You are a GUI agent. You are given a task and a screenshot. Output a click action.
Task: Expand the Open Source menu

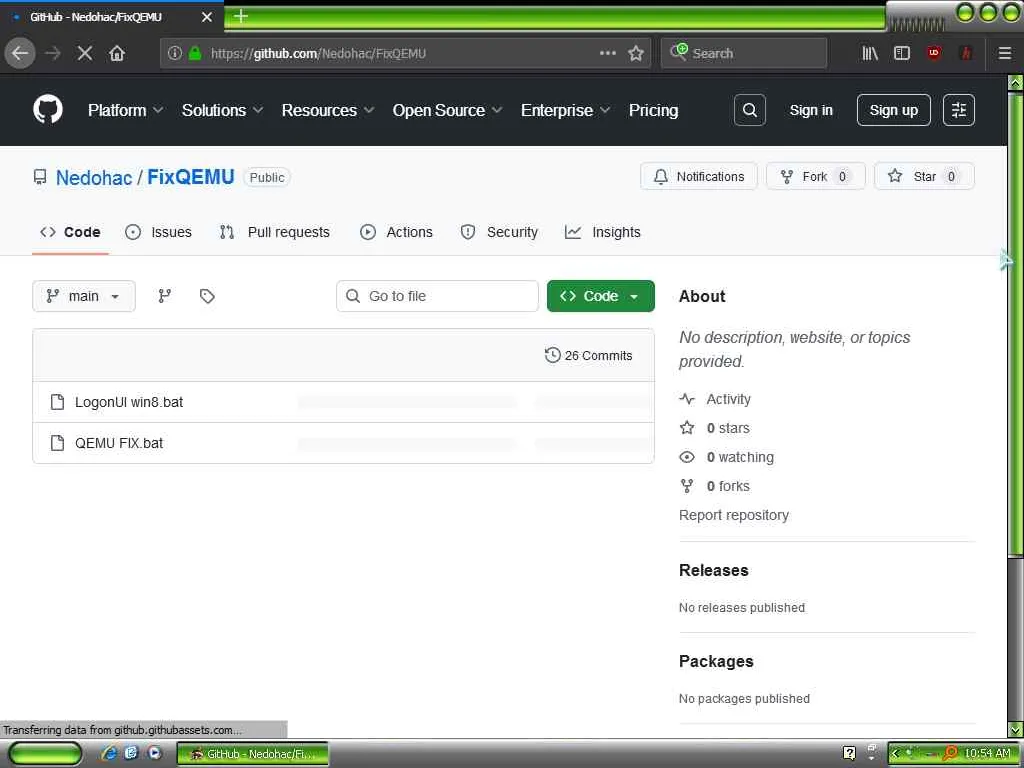[447, 110]
